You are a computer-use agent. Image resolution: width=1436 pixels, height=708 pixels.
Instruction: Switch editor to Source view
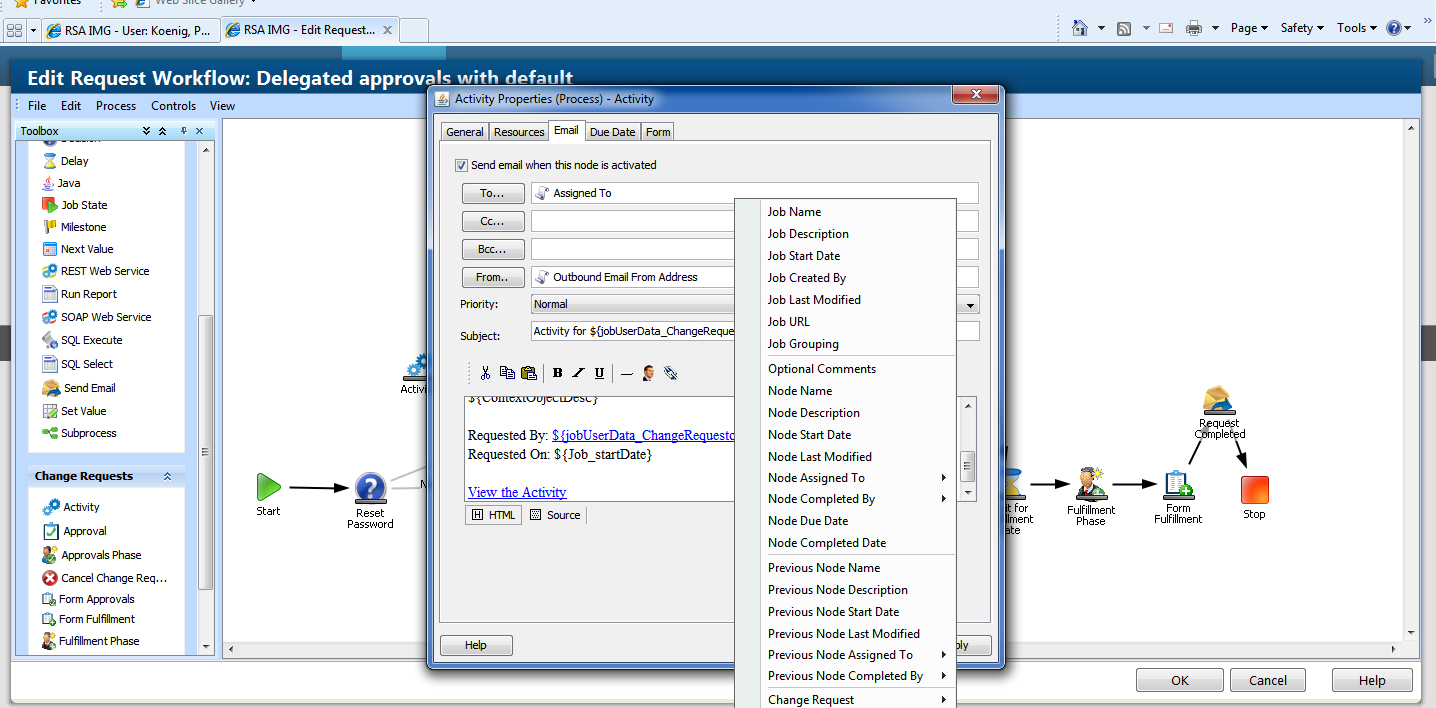(x=555, y=515)
